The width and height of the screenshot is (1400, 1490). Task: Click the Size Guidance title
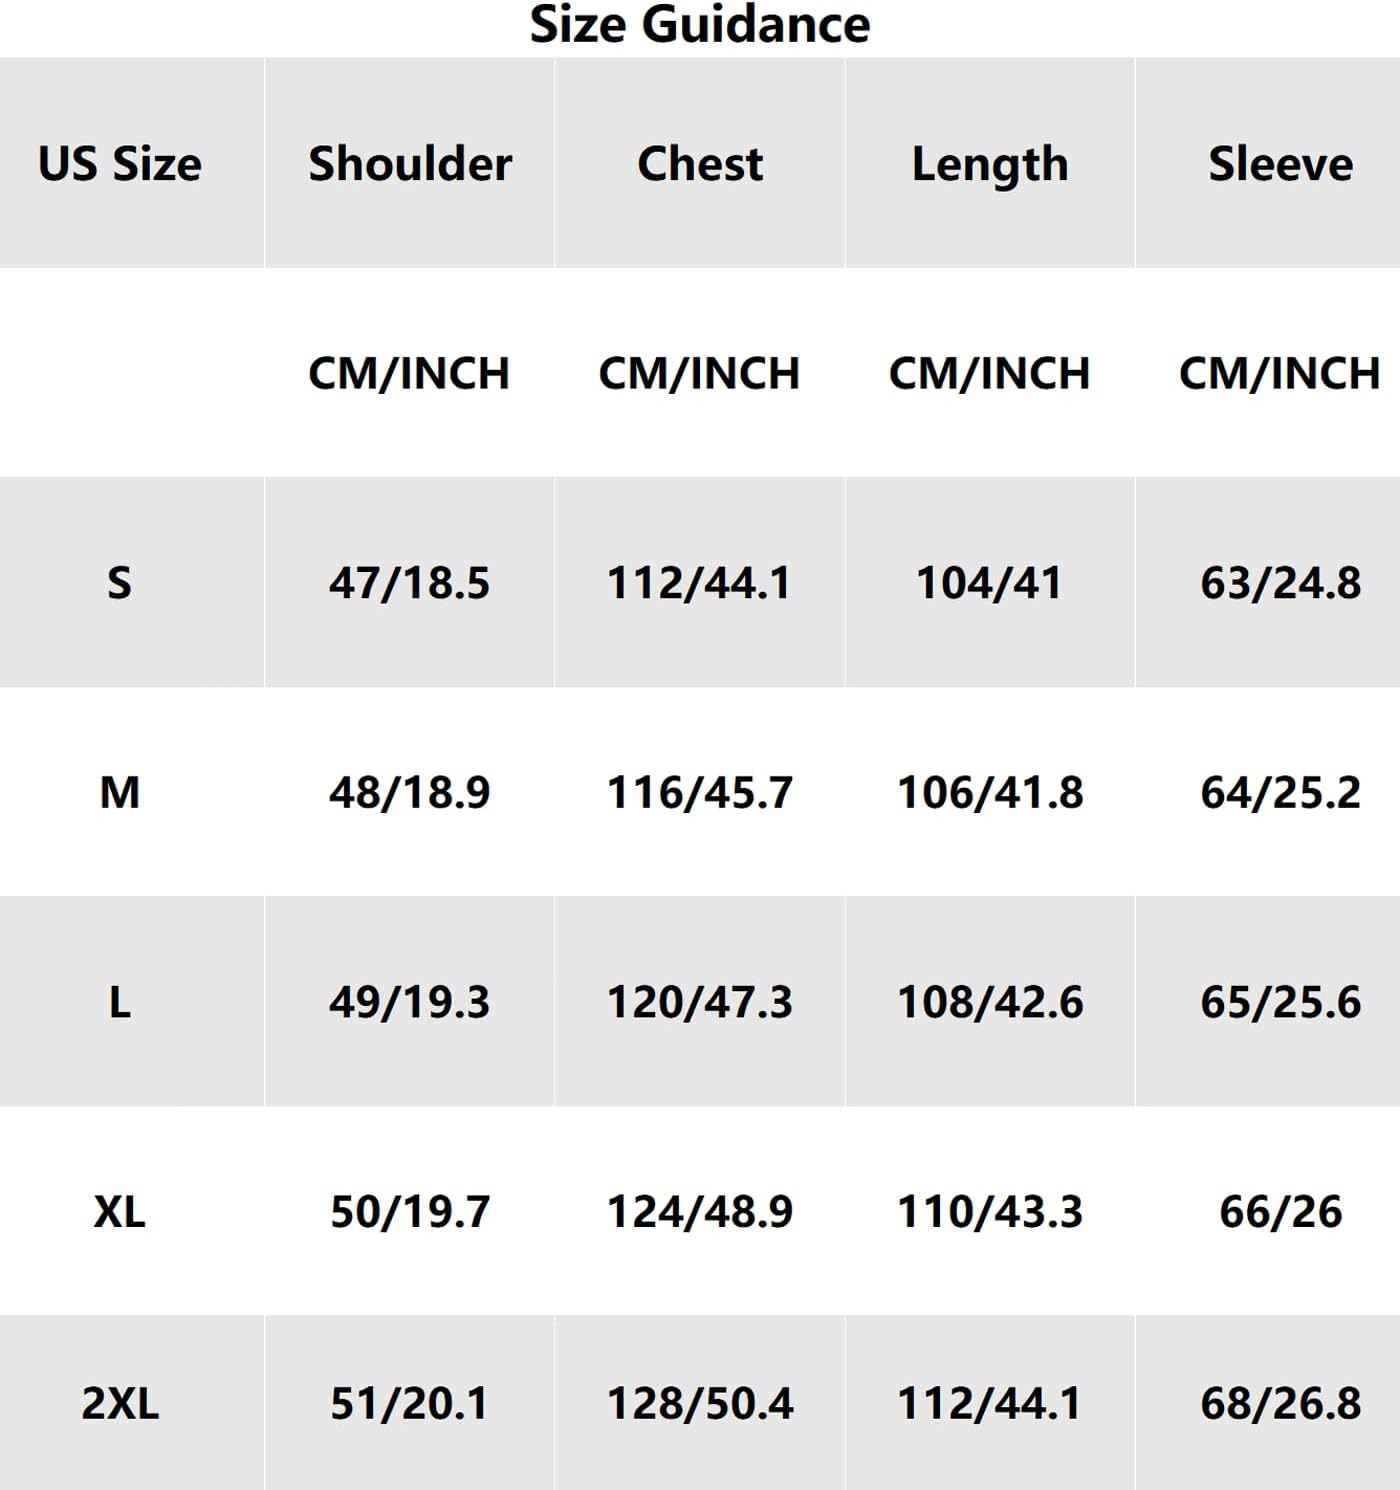(699, 25)
